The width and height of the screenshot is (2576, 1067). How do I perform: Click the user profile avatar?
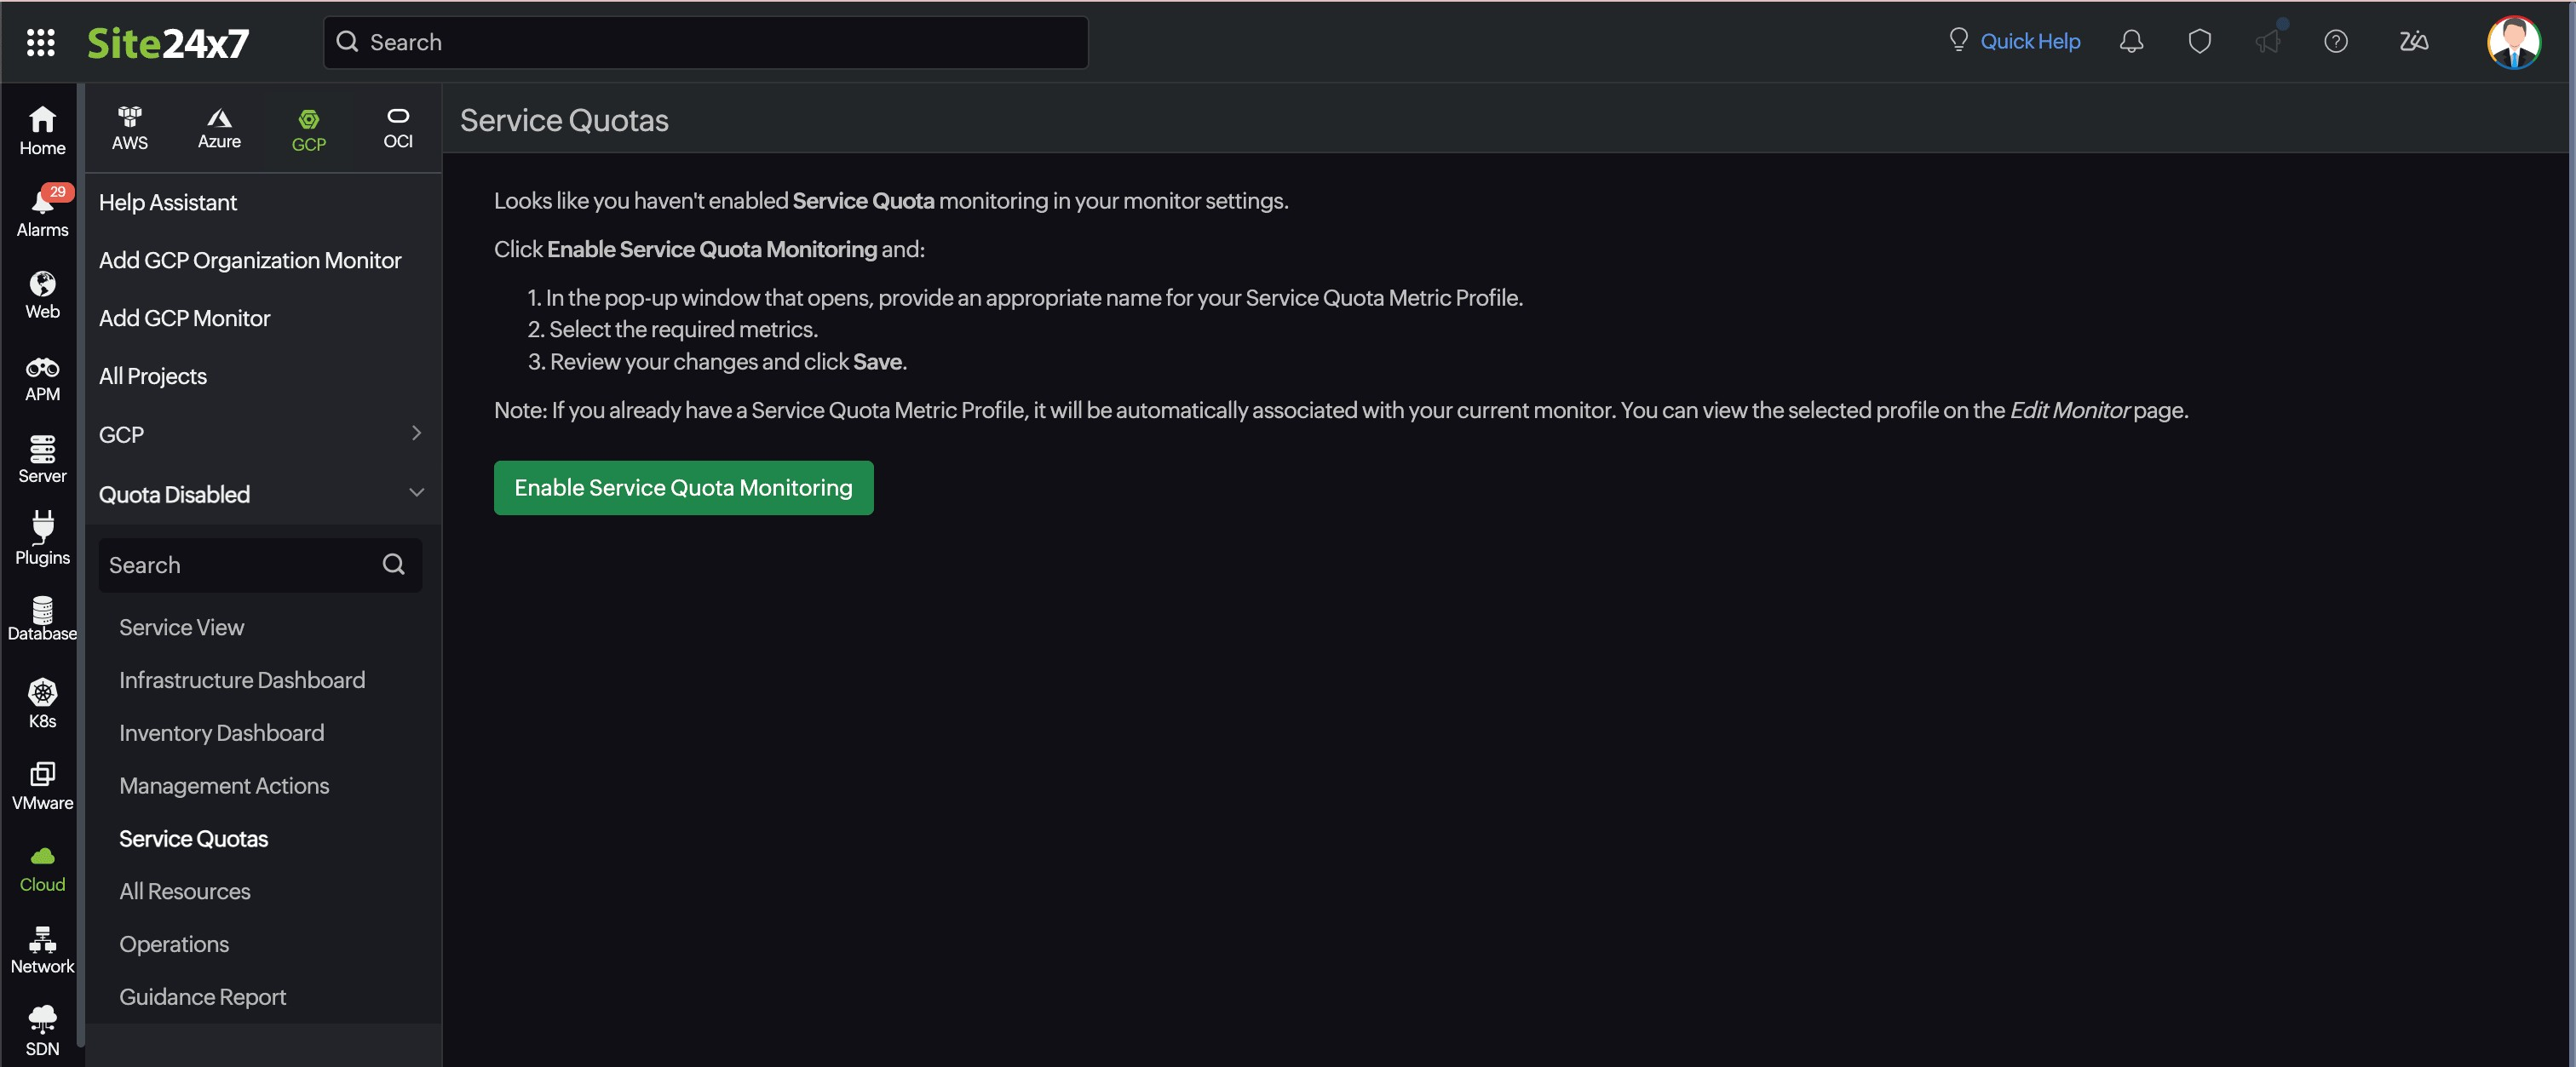tap(2512, 42)
